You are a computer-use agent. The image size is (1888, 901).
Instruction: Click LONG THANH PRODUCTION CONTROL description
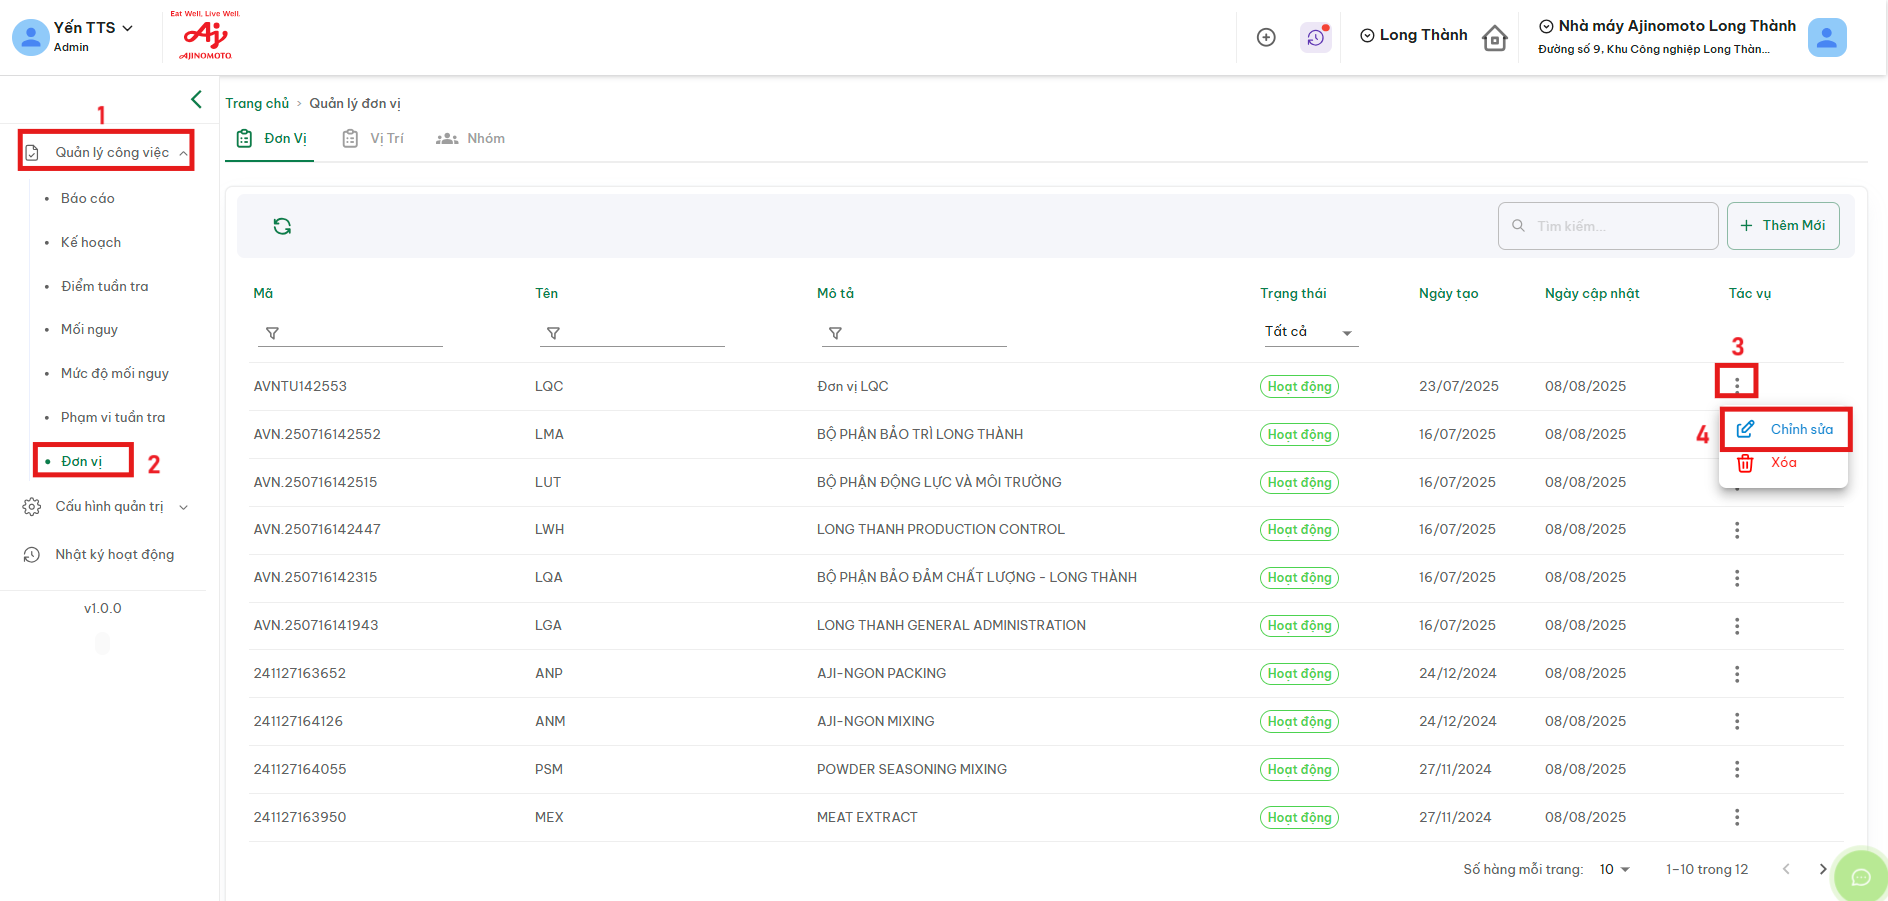[941, 529]
